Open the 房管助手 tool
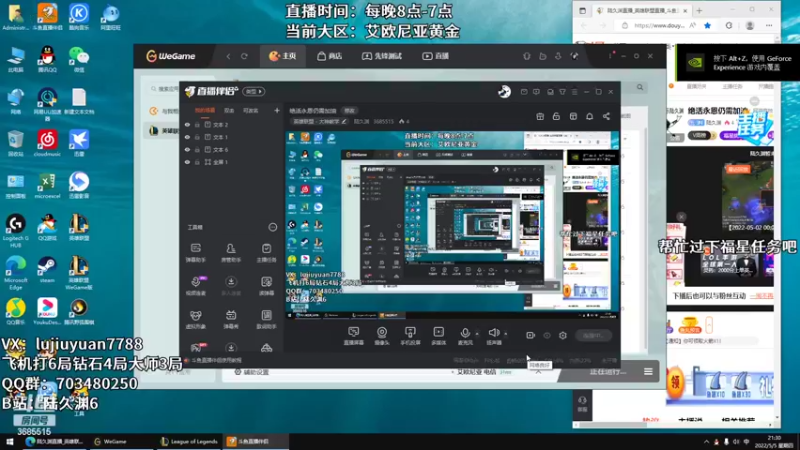This screenshot has width=800, height=450. tap(231, 252)
